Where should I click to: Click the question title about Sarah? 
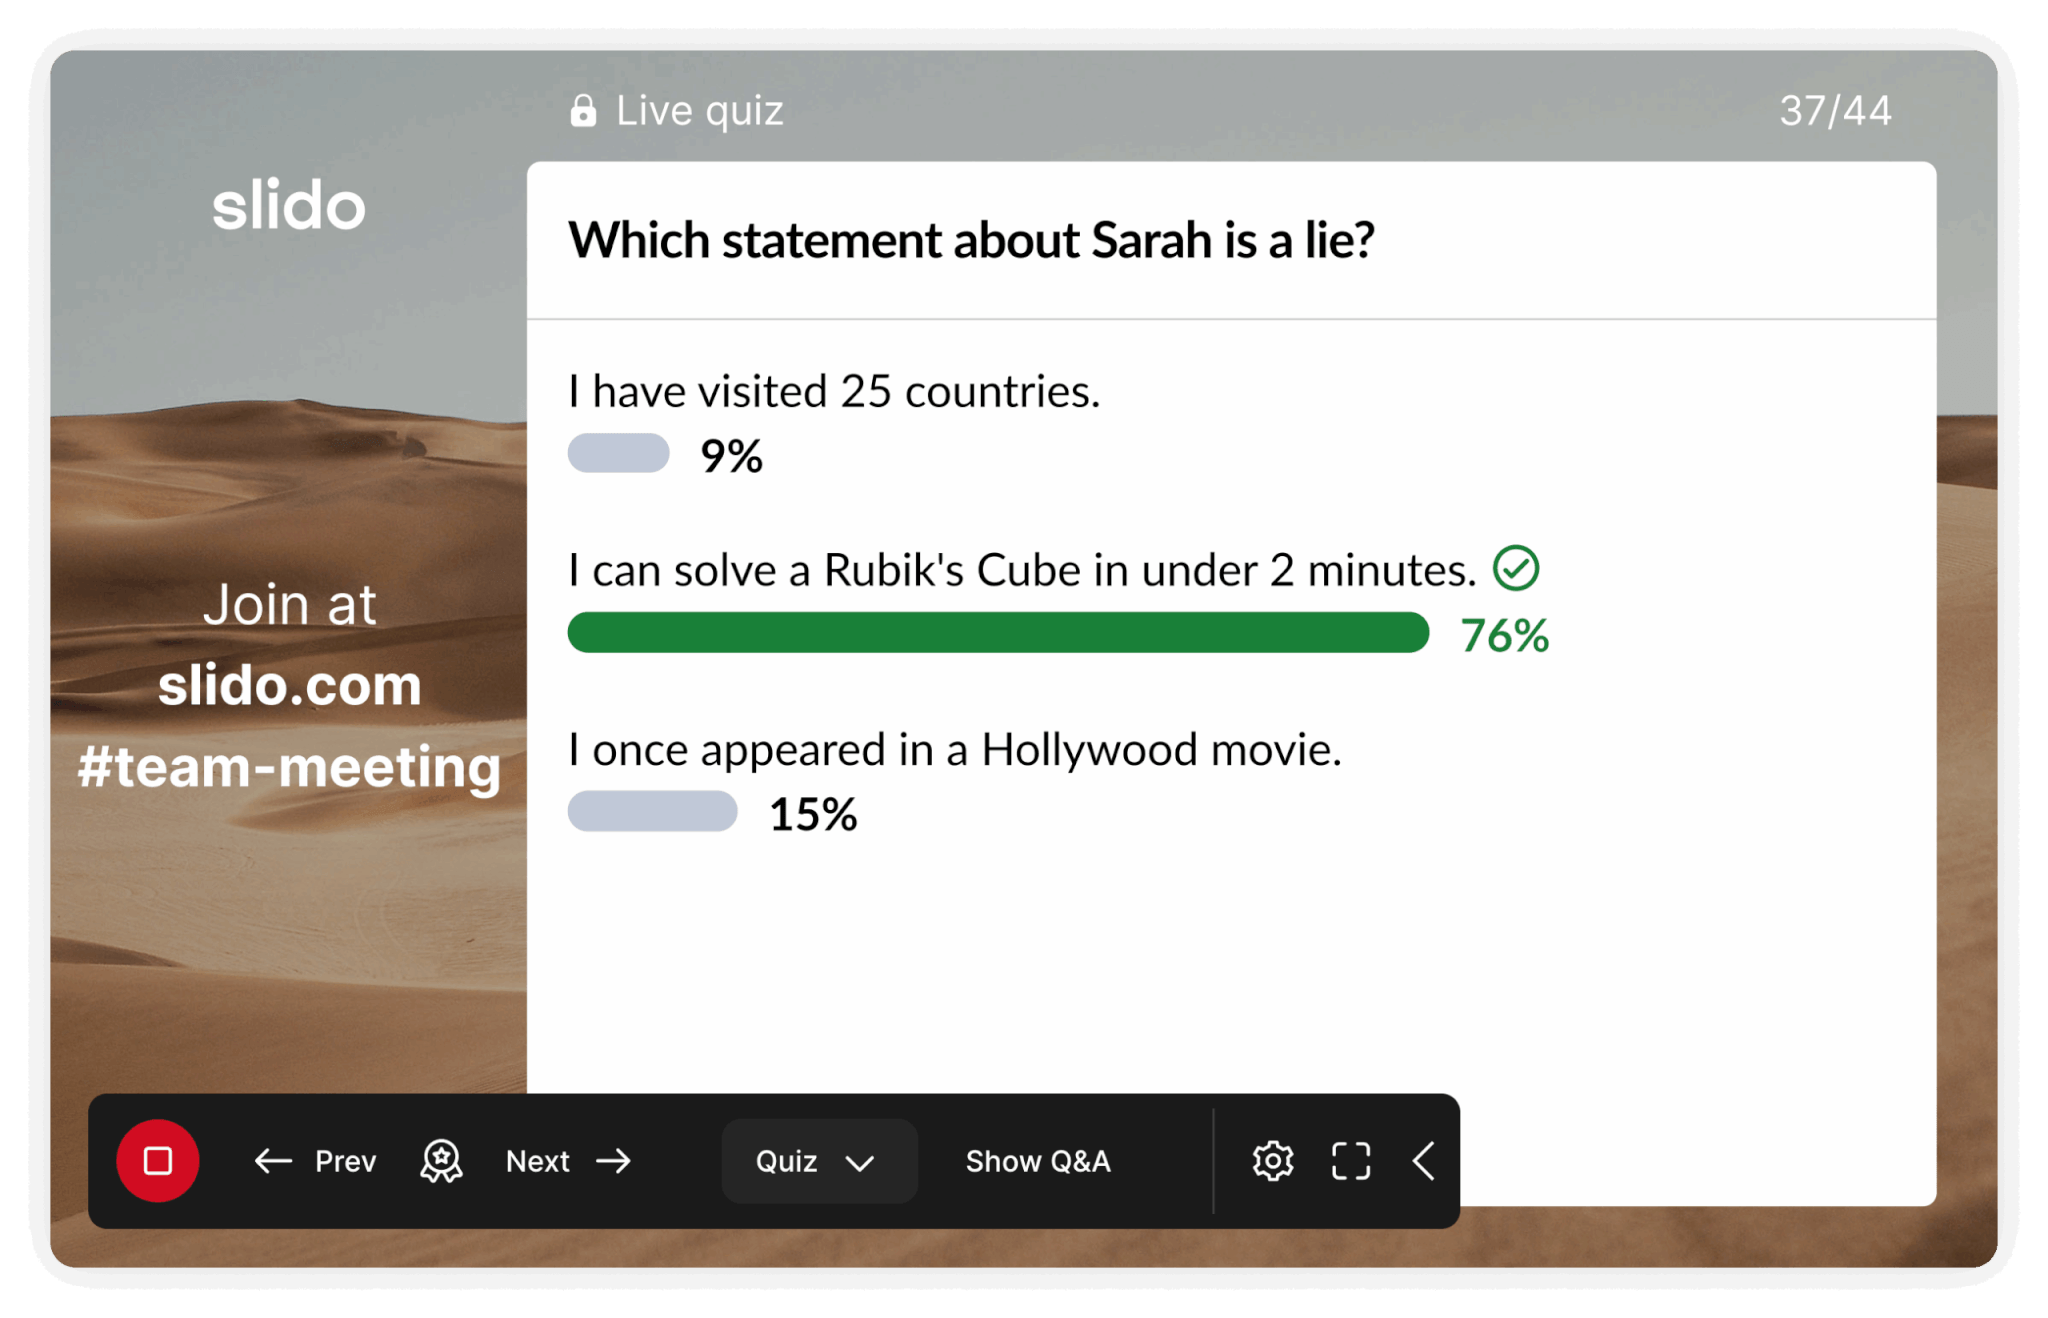point(971,240)
